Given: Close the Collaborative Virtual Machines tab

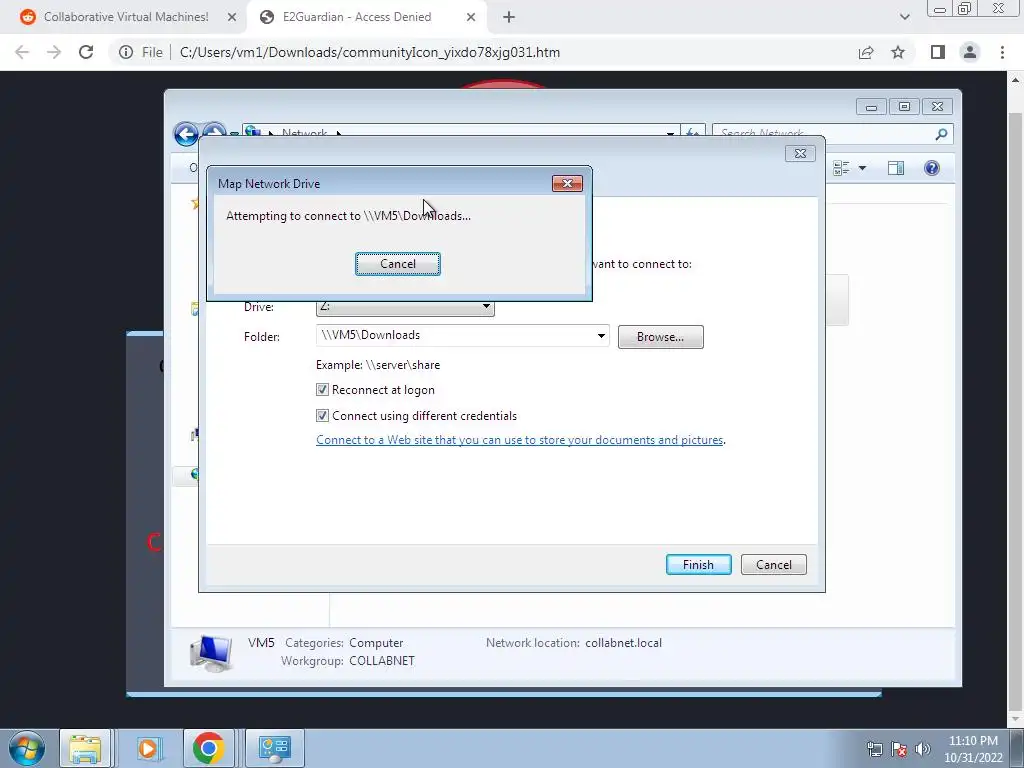Looking at the screenshot, I should tap(232, 17).
